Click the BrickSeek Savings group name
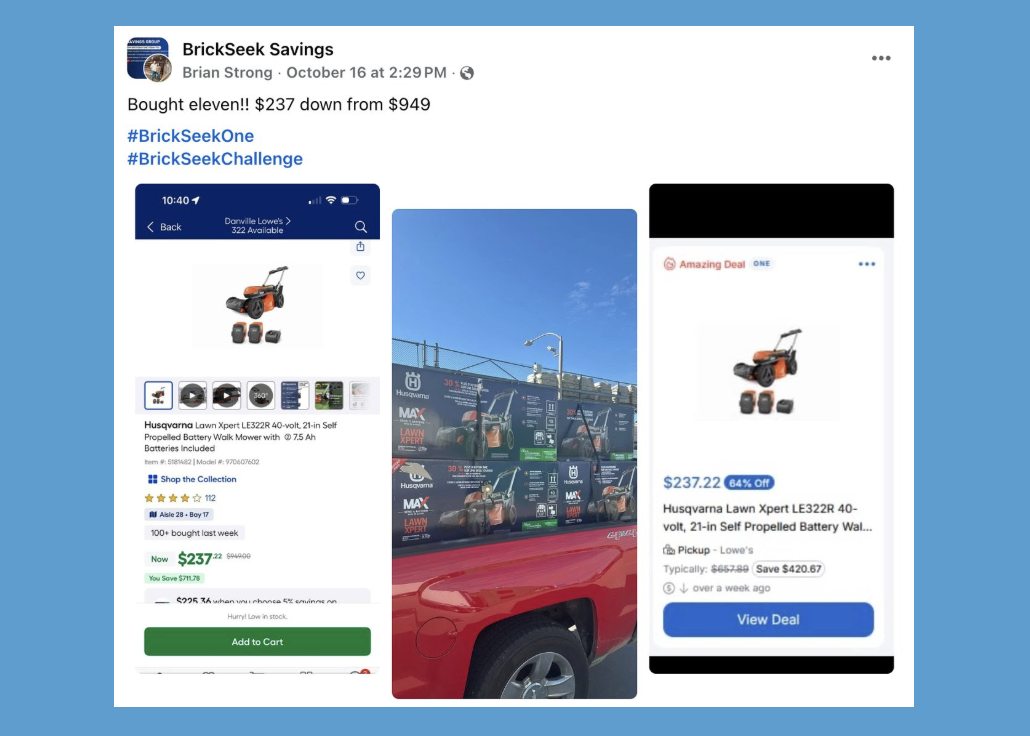 tap(258, 49)
